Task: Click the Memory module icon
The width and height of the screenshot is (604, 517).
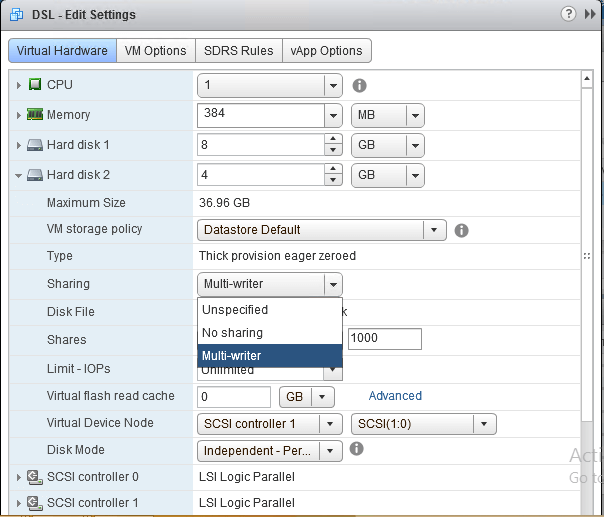Action: point(34,115)
